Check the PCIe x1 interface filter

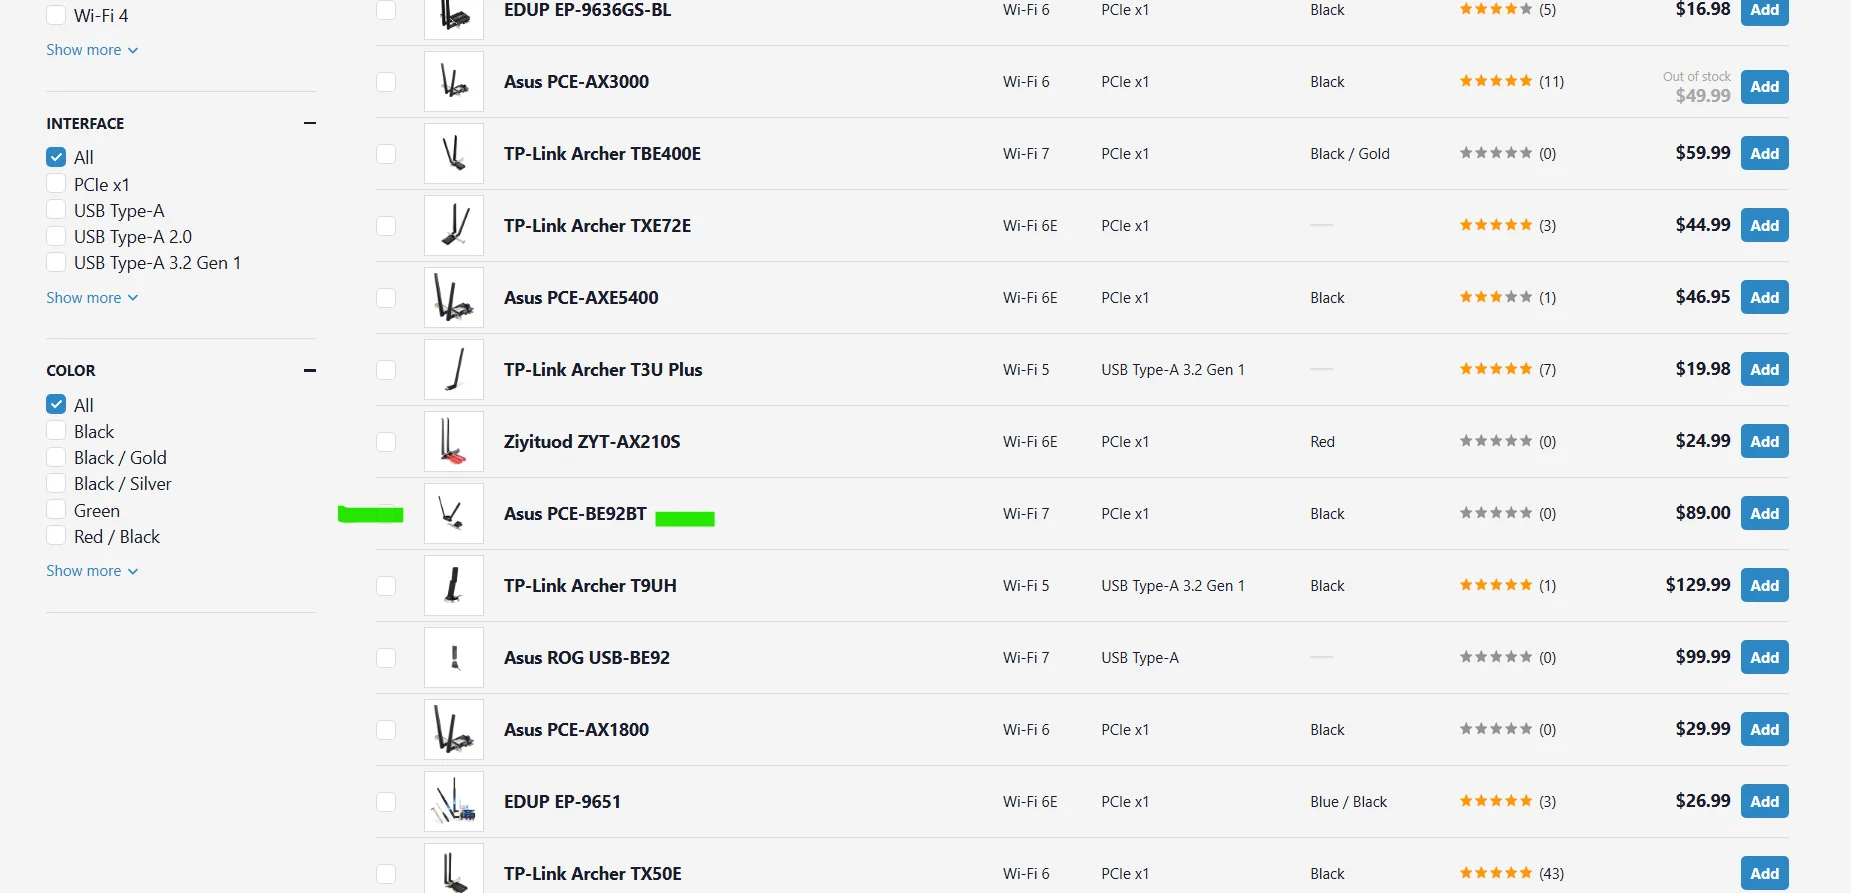tap(57, 184)
